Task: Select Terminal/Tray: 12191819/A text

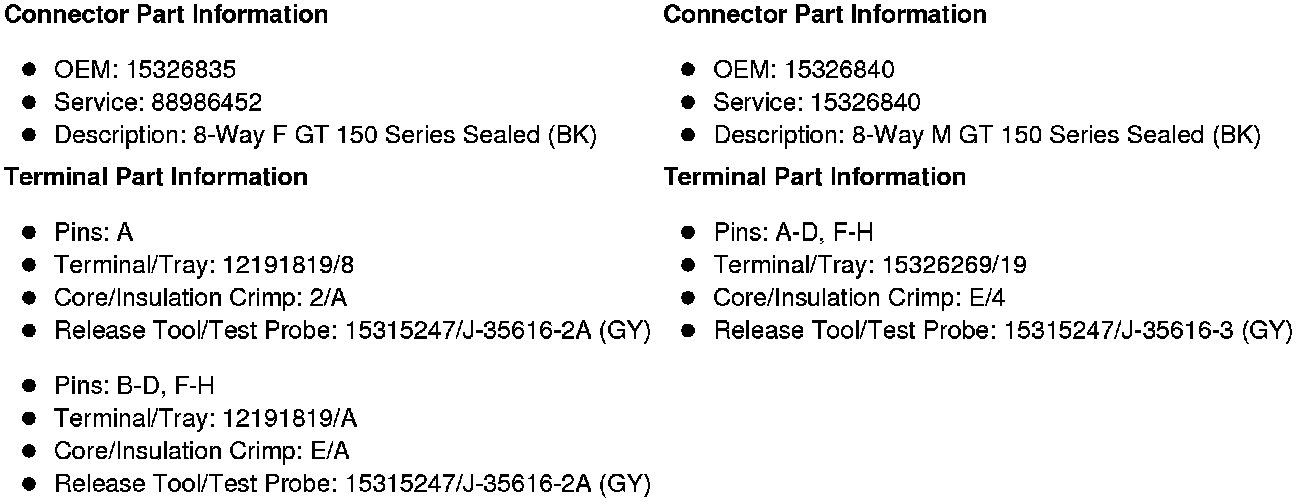Action: click(205, 418)
